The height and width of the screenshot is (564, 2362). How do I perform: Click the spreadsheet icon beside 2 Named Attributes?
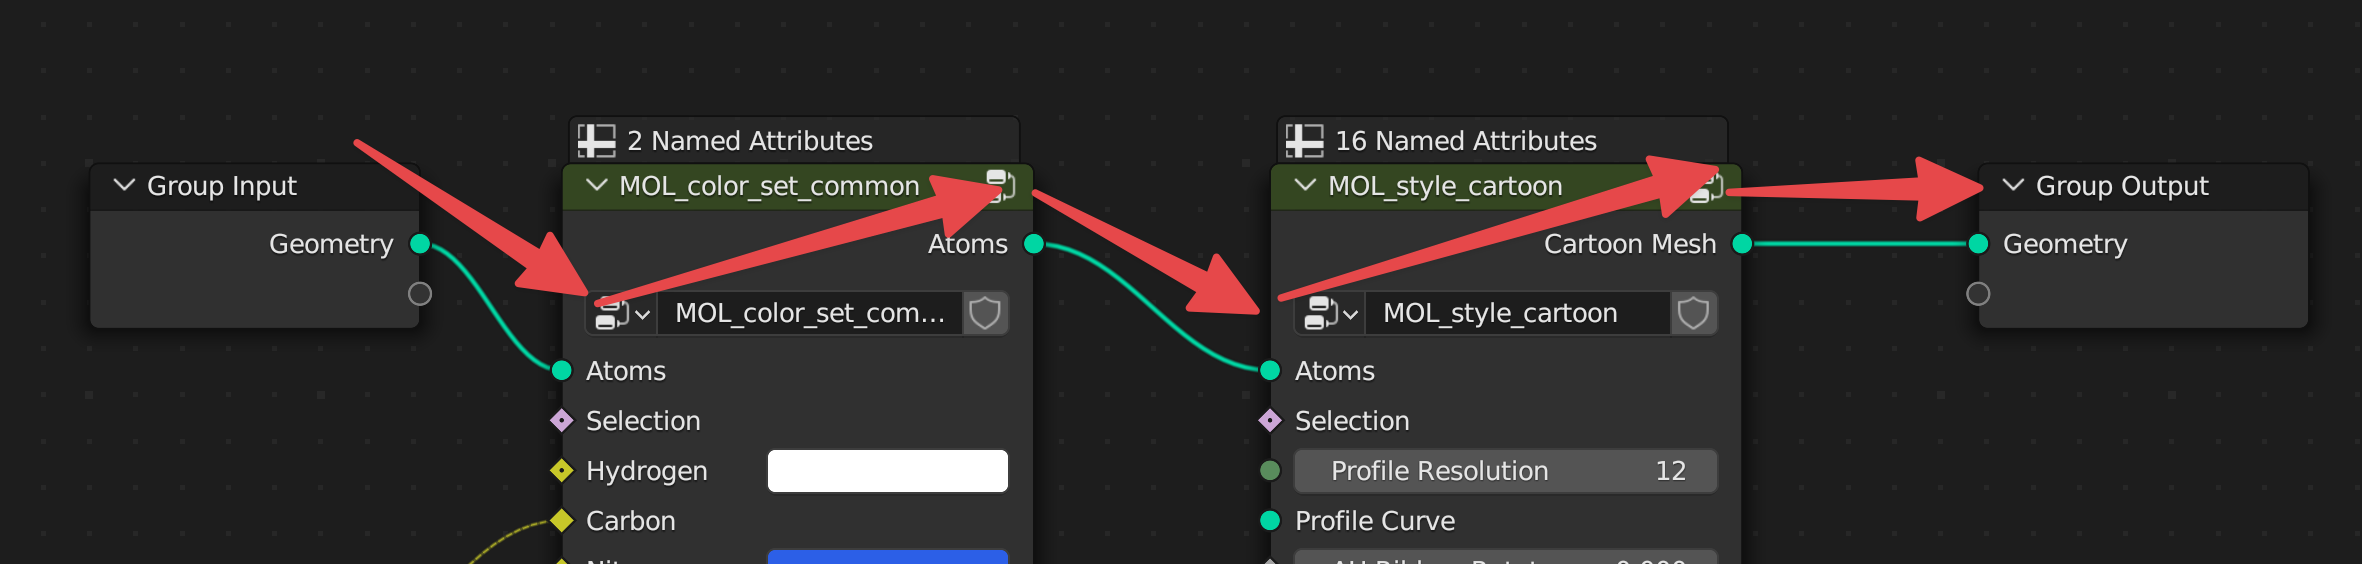pos(597,141)
